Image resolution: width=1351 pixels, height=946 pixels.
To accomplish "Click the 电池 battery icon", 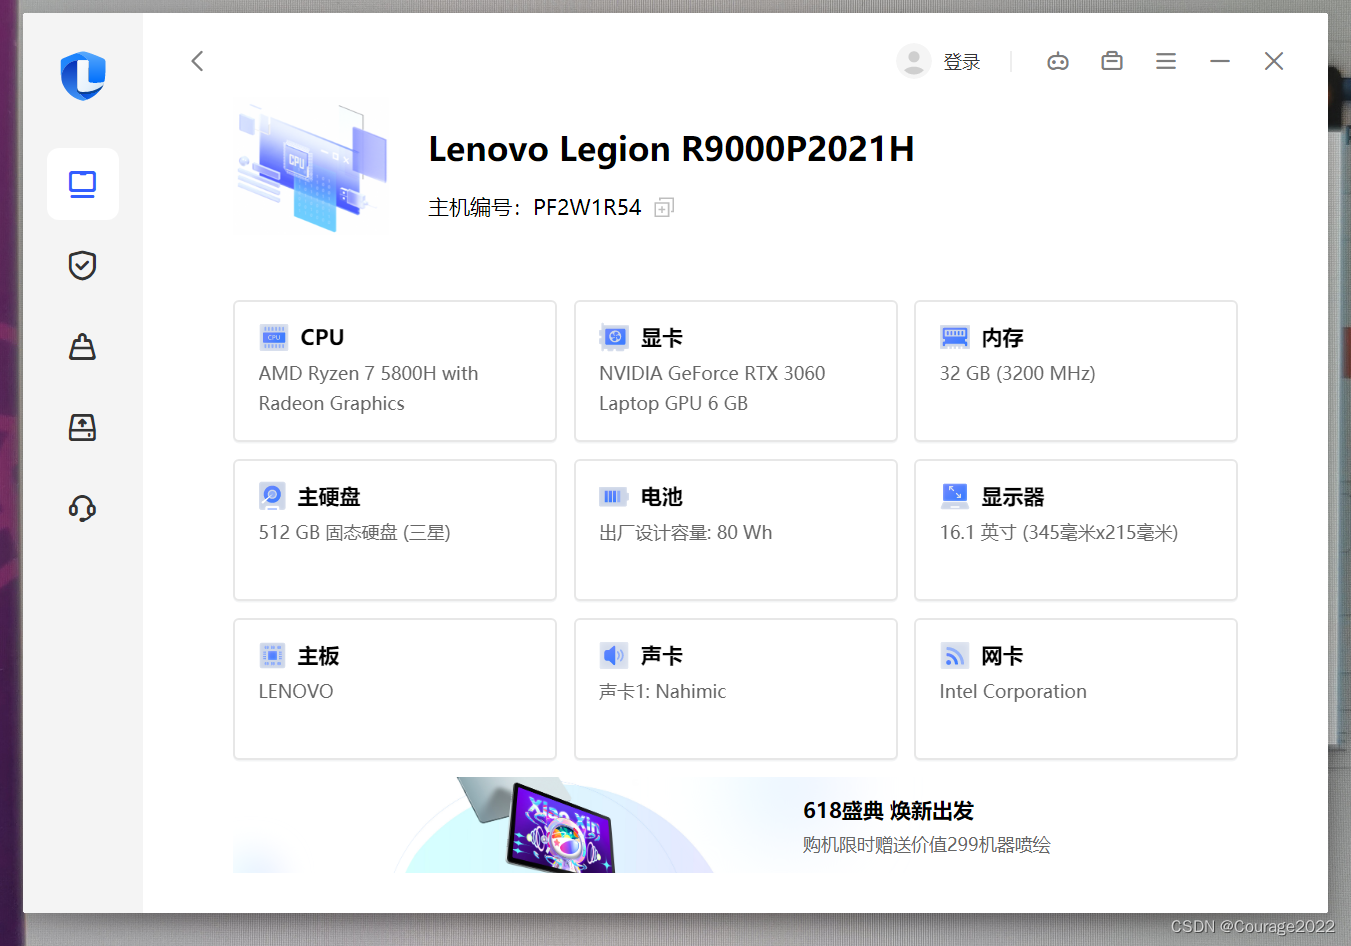I will tap(613, 496).
